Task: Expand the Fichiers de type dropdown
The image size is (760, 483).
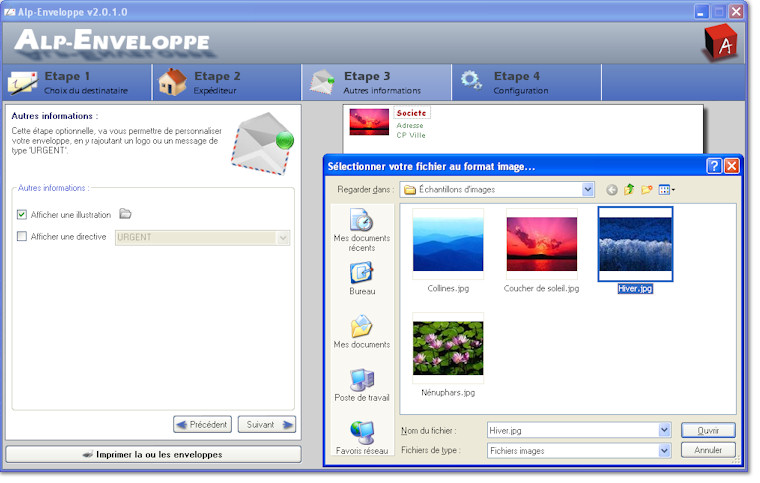Action: (x=664, y=451)
